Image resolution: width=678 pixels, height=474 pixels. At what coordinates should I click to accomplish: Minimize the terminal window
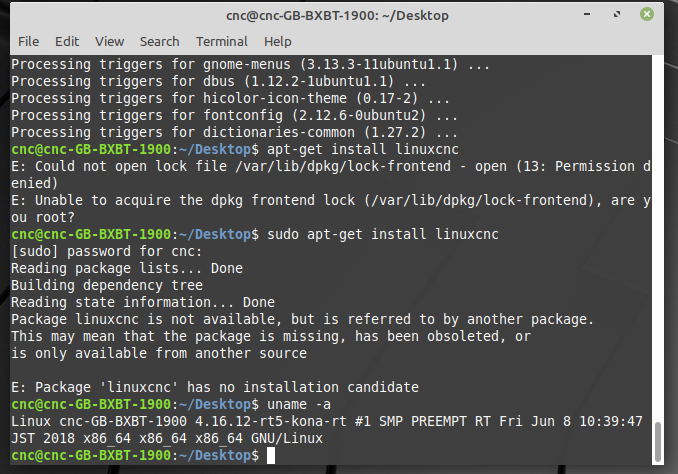[x=587, y=14]
